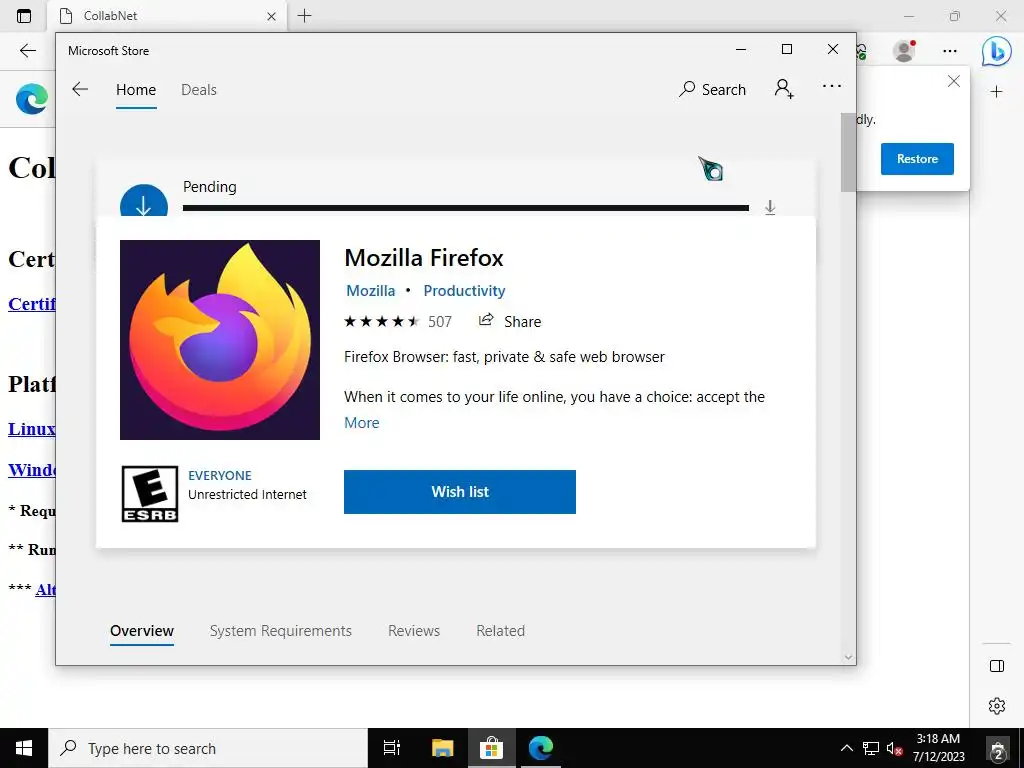1024x768 pixels.
Task: Click the star rating for Firefox
Action: click(x=381, y=321)
